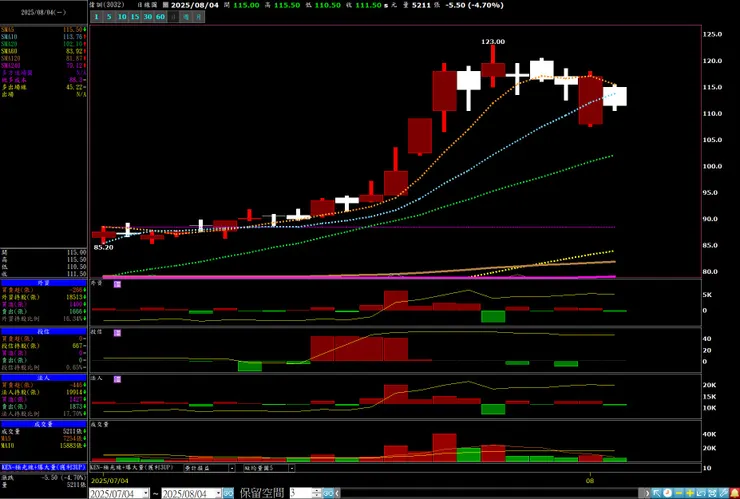Open end date 2025/08/04 dropdown
The width and height of the screenshot is (740, 499).
pos(219,494)
